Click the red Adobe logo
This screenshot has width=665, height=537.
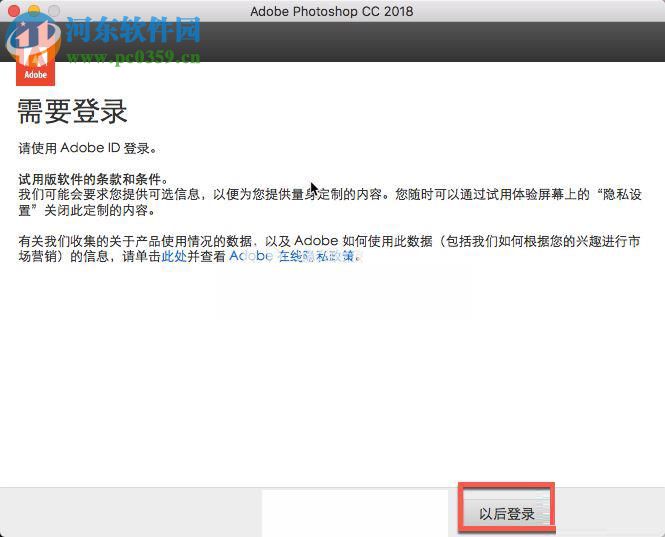coord(35,64)
